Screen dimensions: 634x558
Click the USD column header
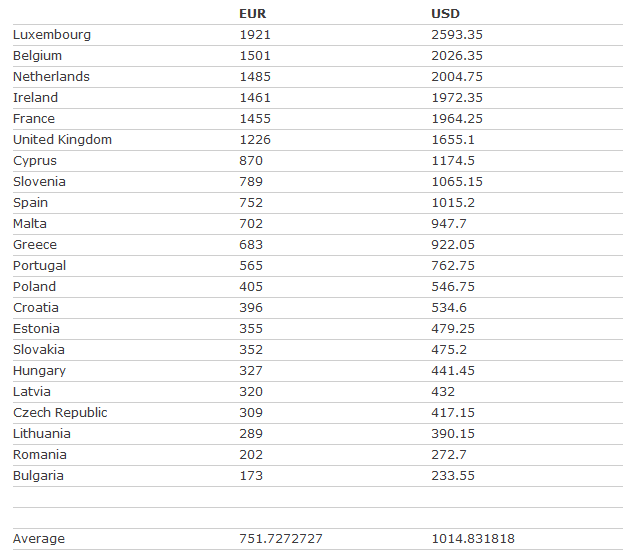(445, 14)
